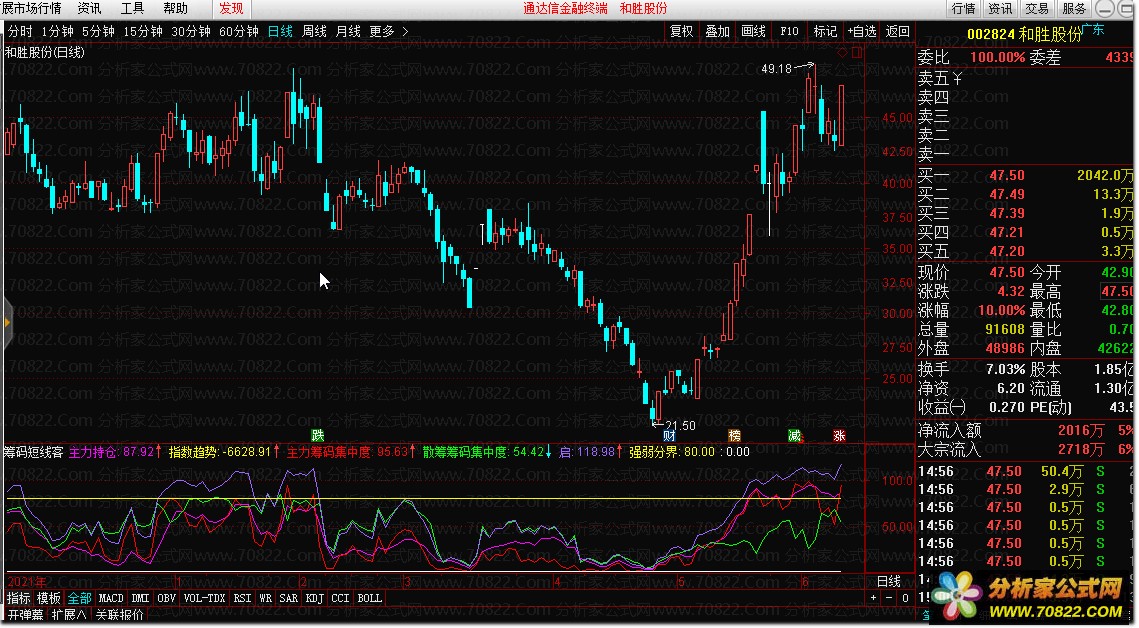Switch to 分时 intraday view
This screenshot has height=628, width=1139.
tap(20, 31)
